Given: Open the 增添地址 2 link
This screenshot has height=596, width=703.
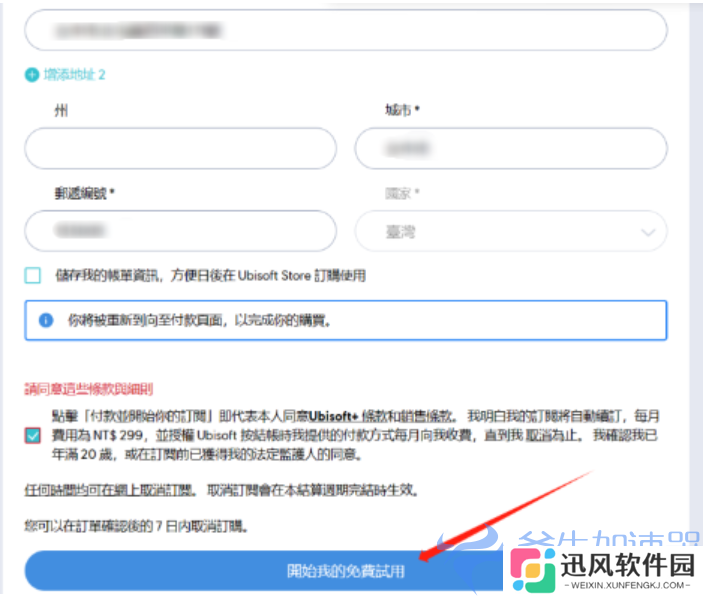Looking at the screenshot, I should pos(74,74).
